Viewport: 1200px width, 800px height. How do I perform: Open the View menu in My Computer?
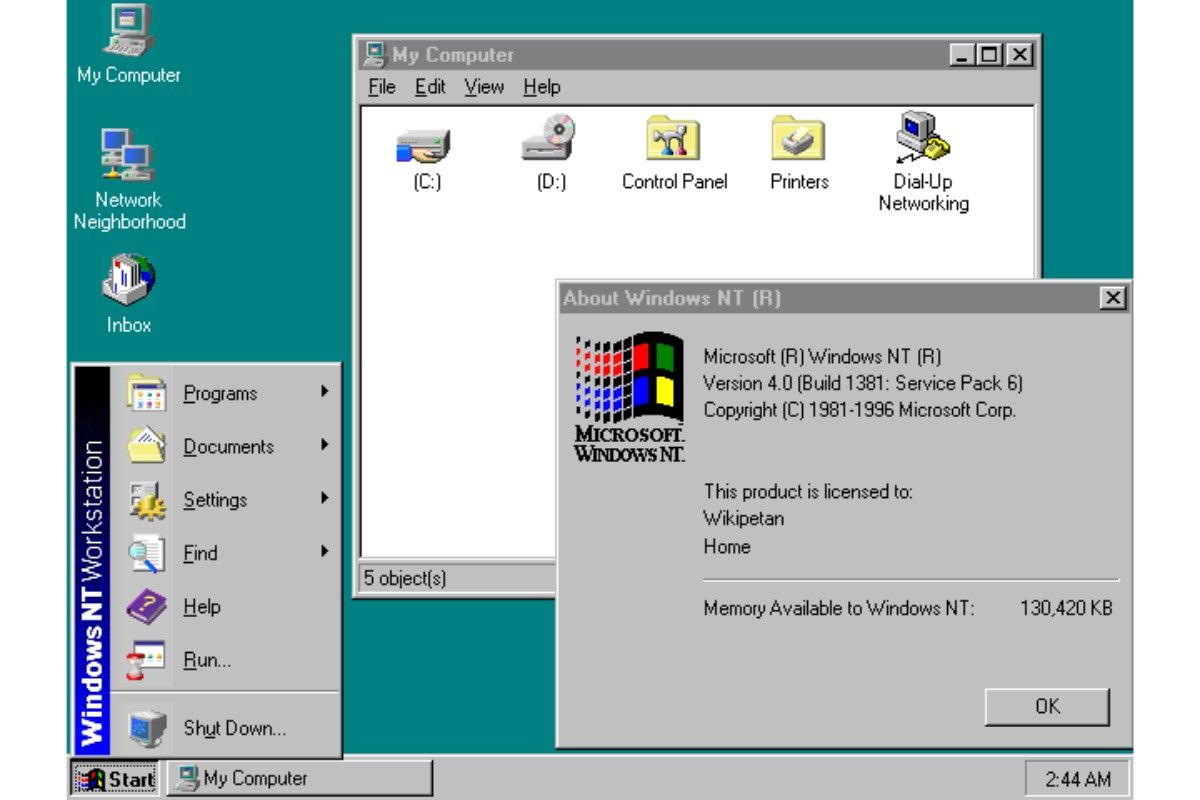[483, 87]
